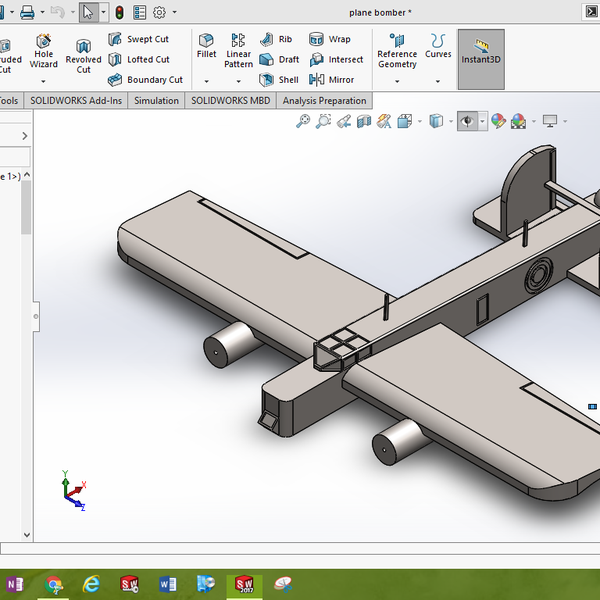Open the Analysis Preparation tab

(x=324, y=100)
